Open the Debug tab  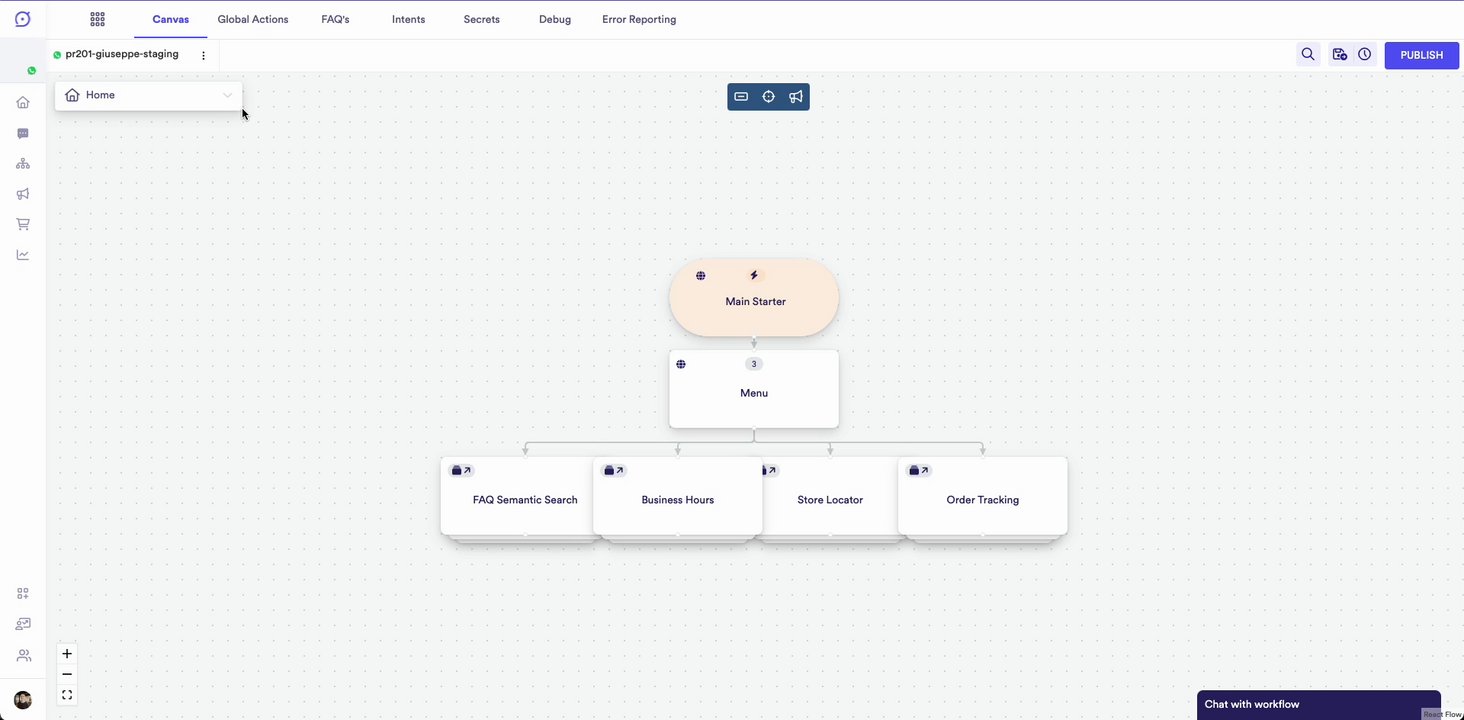tap(555, 19)
